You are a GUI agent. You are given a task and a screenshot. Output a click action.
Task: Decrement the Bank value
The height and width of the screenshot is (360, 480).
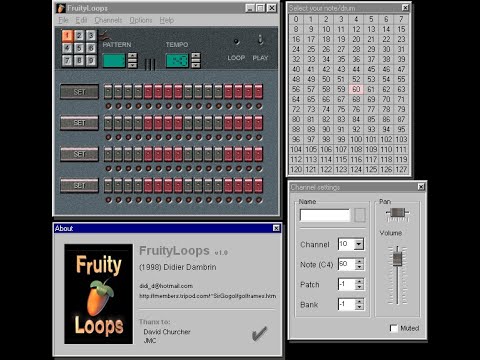[x=359, y=307]
